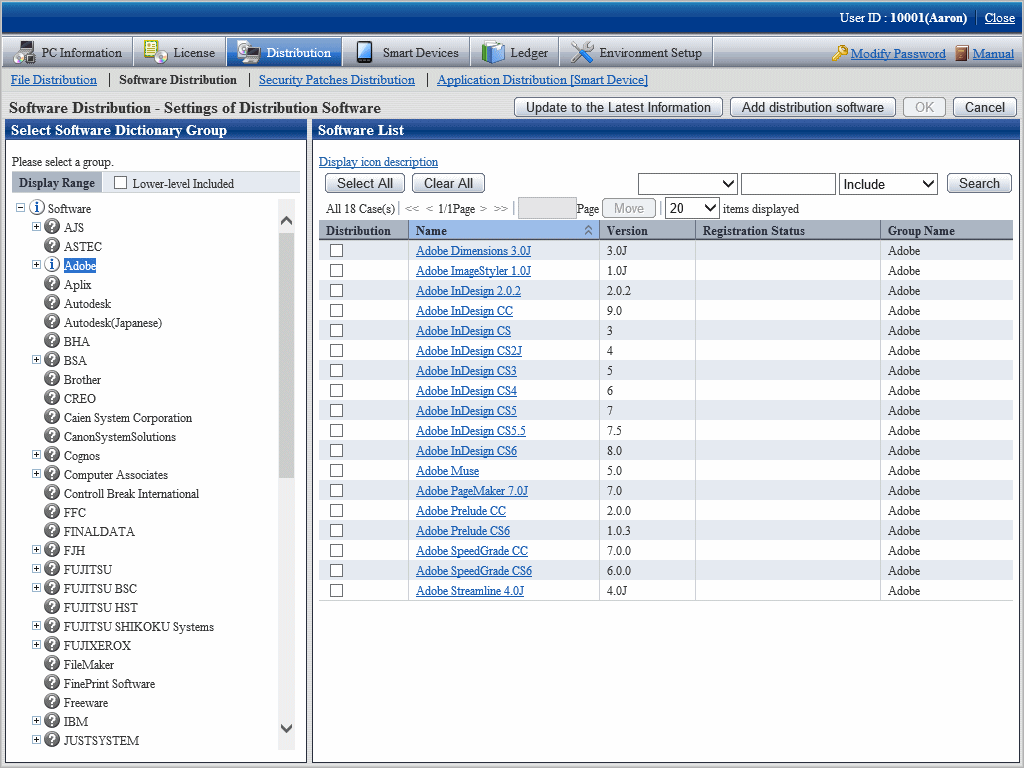Click the question icon beside AJS
The image size is (1024, 768).
coord(52,227)
